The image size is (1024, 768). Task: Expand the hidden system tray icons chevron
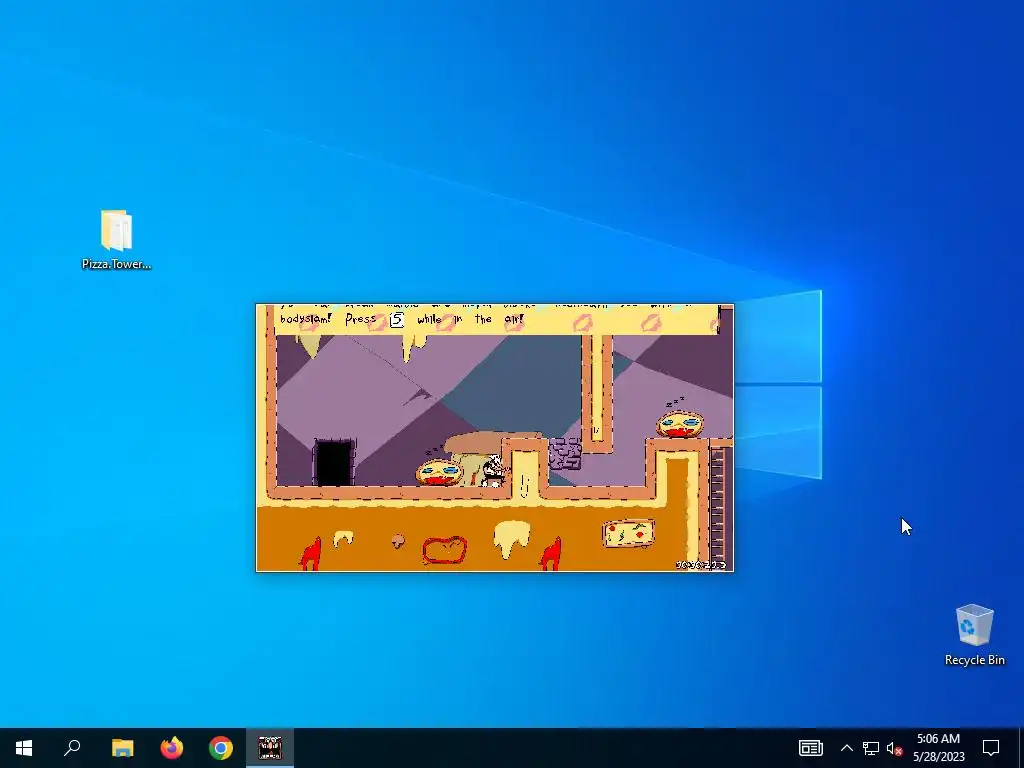tap(846, 748)
